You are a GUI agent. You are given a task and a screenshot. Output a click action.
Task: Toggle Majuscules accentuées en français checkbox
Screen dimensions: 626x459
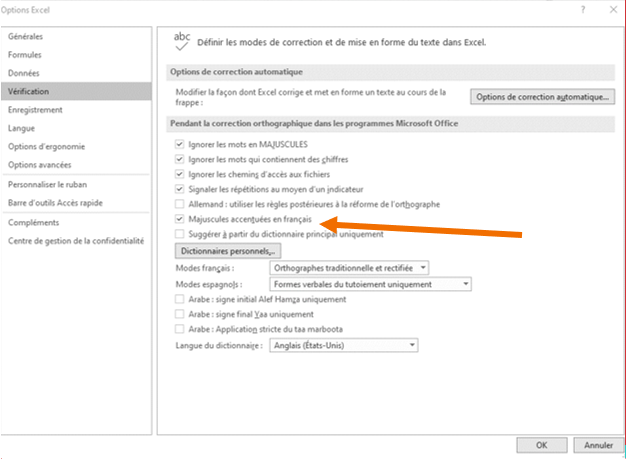click(x=180, y=218)
